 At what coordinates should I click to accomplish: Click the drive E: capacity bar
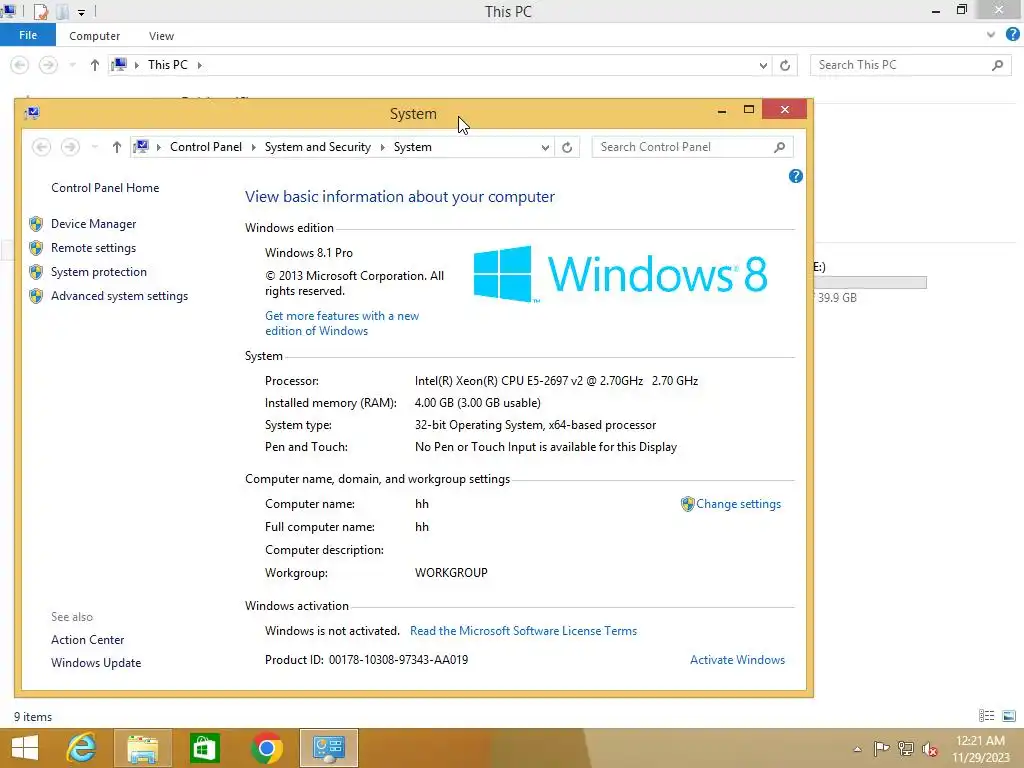[870, 283]
